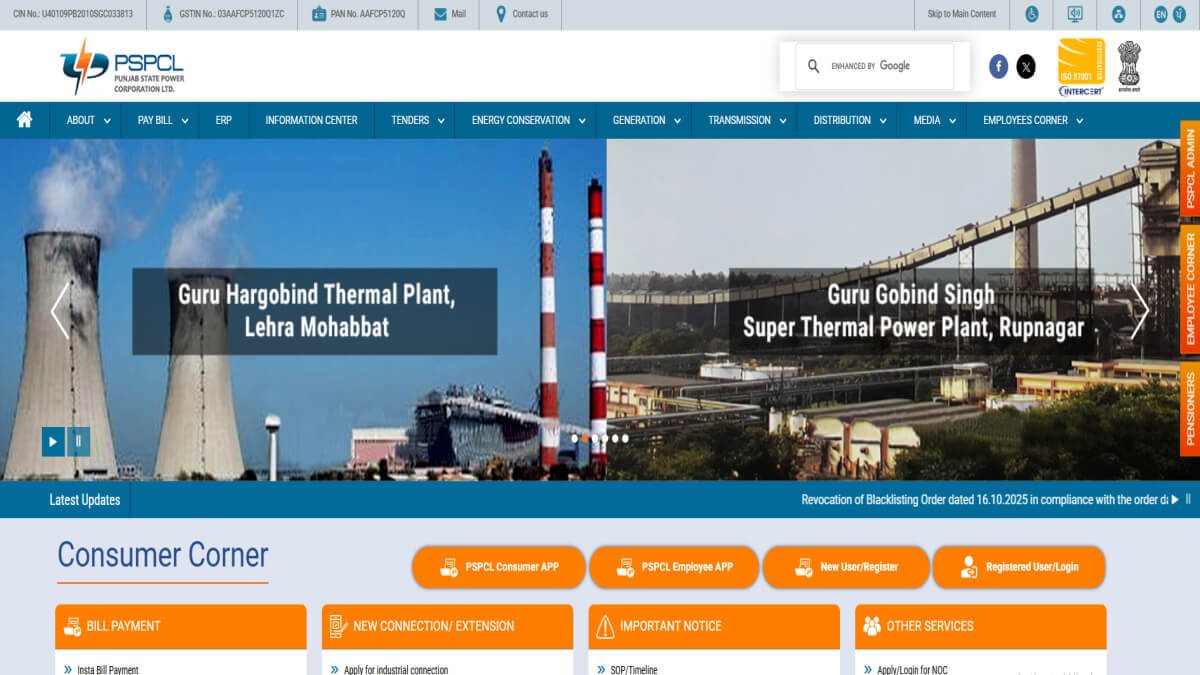
Task: Expand the TRANSMISSION menu
Action: (x=747, y=120)
